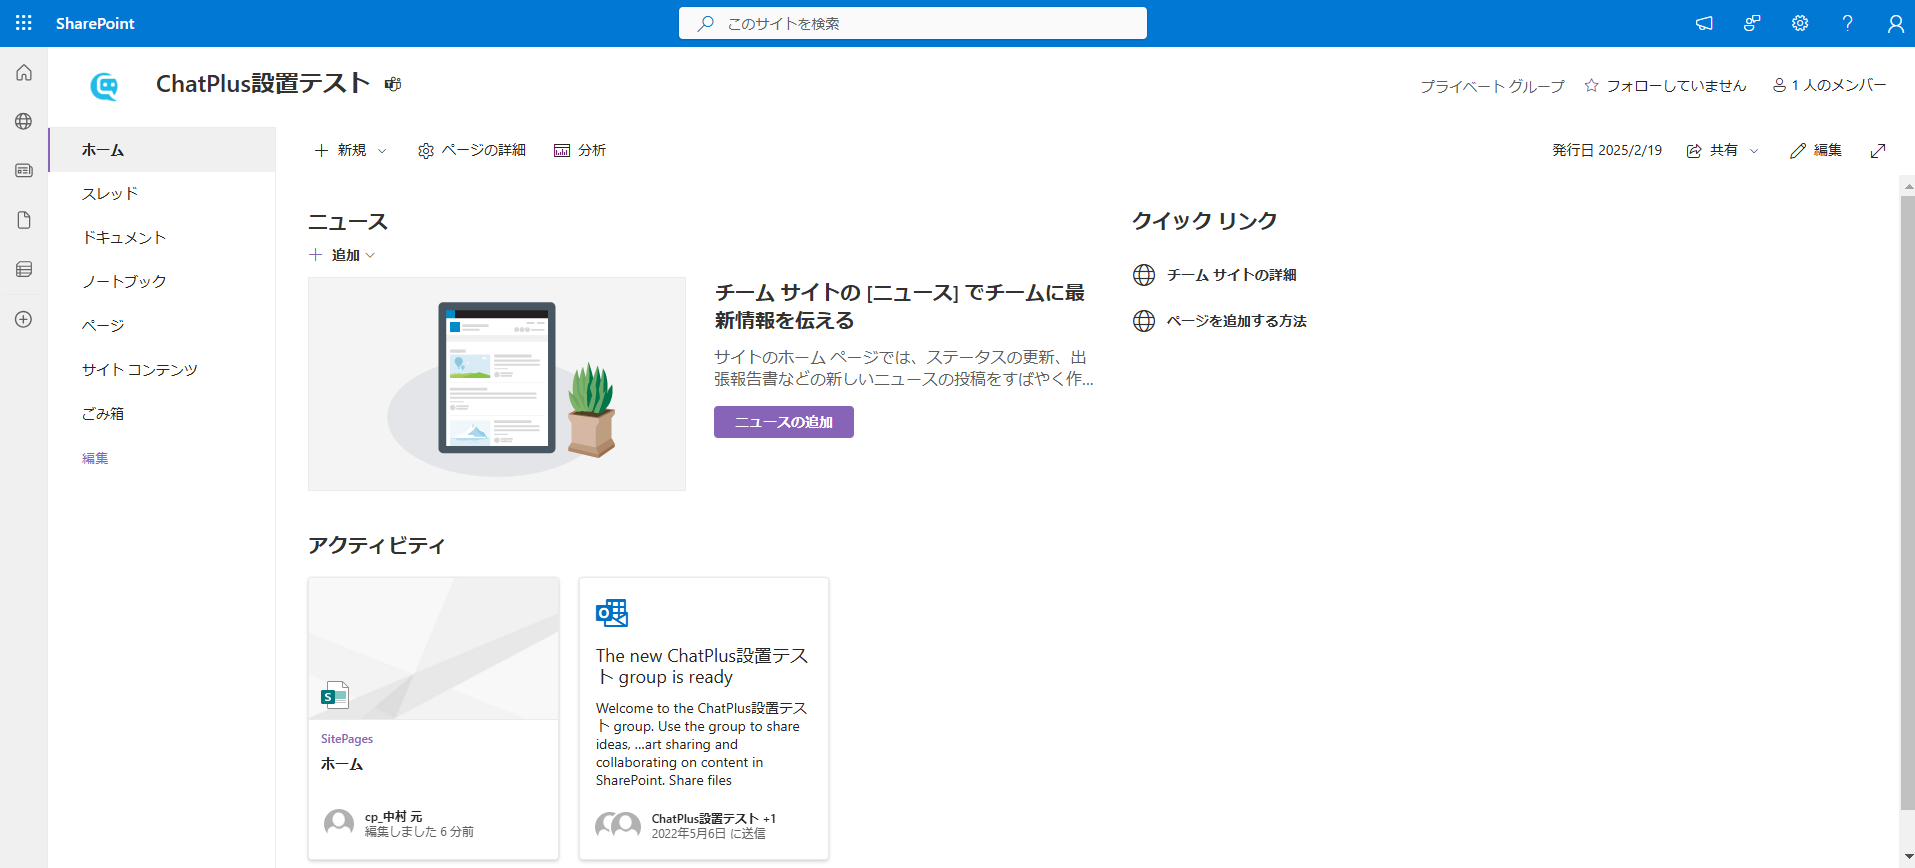Click the プライベート グループ label
This screenshot has width=1915, height=868.
[x=1492, y=86]
